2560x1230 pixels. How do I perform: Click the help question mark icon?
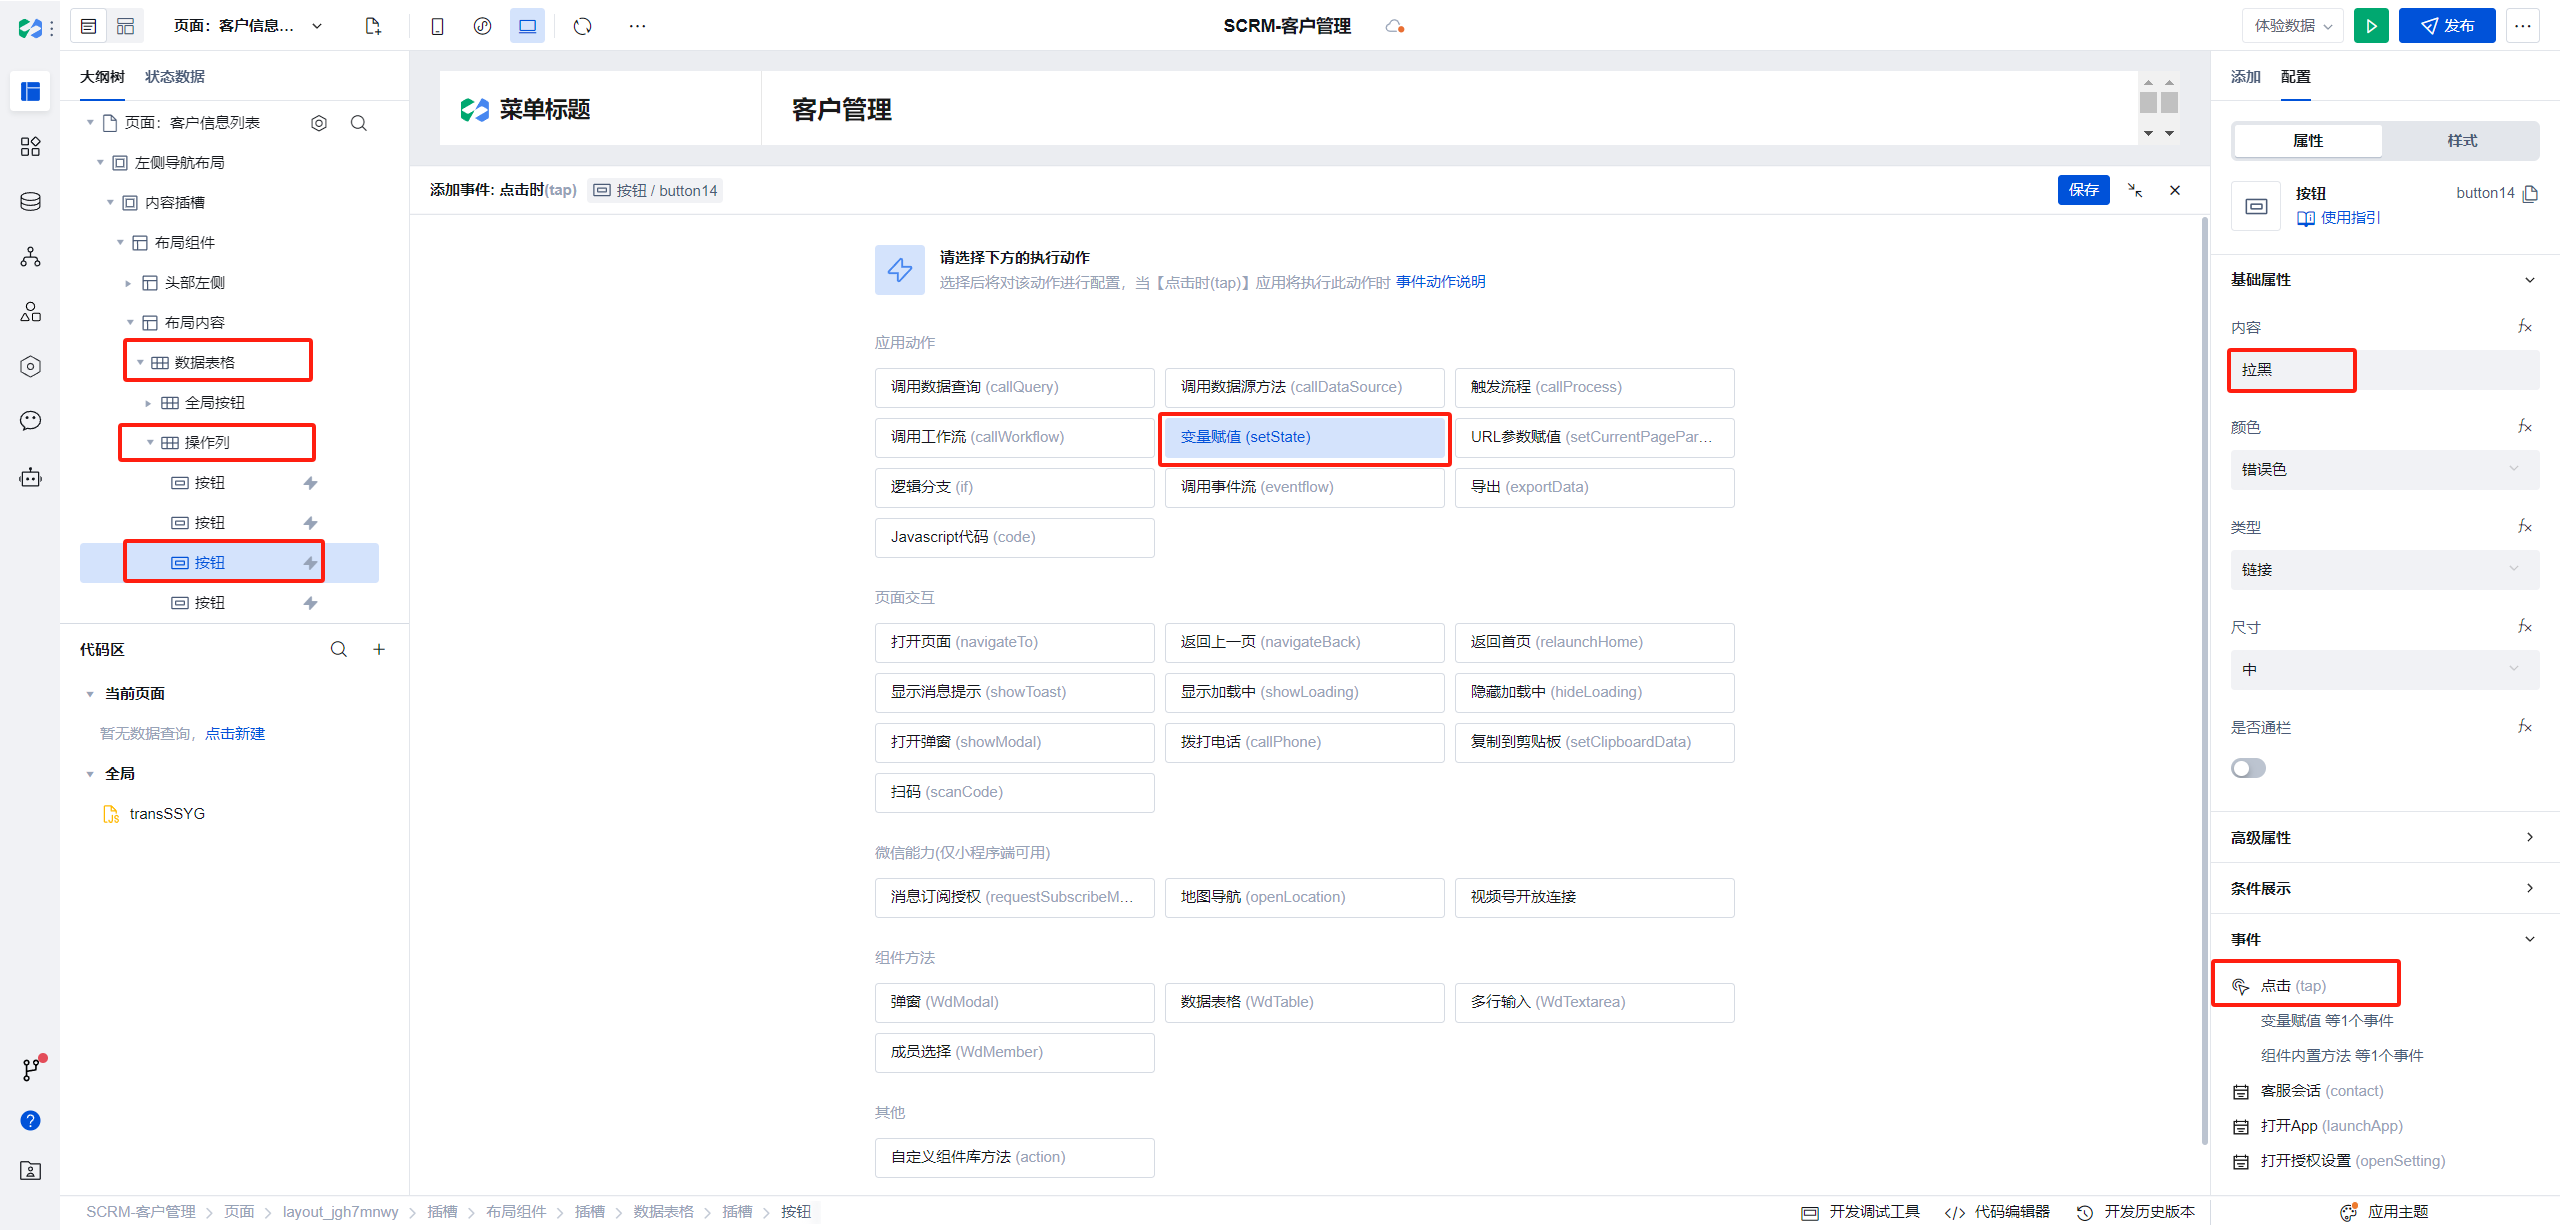click(x=30, y=1120)
